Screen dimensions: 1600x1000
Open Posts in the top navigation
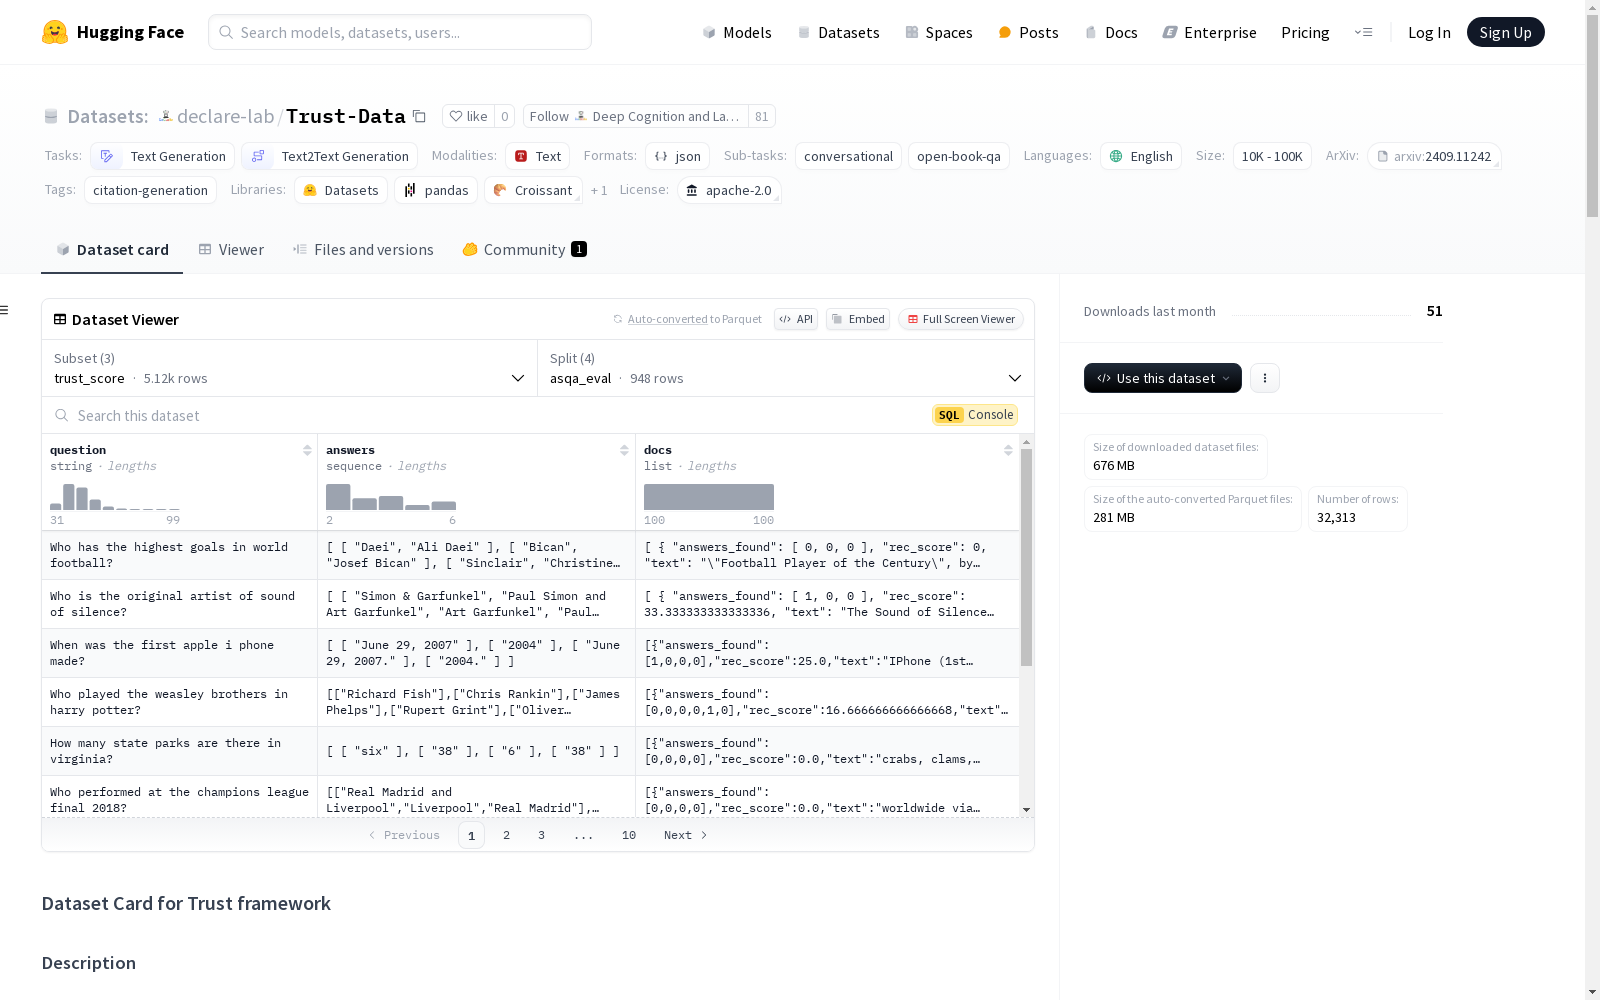coord(1028,32)
